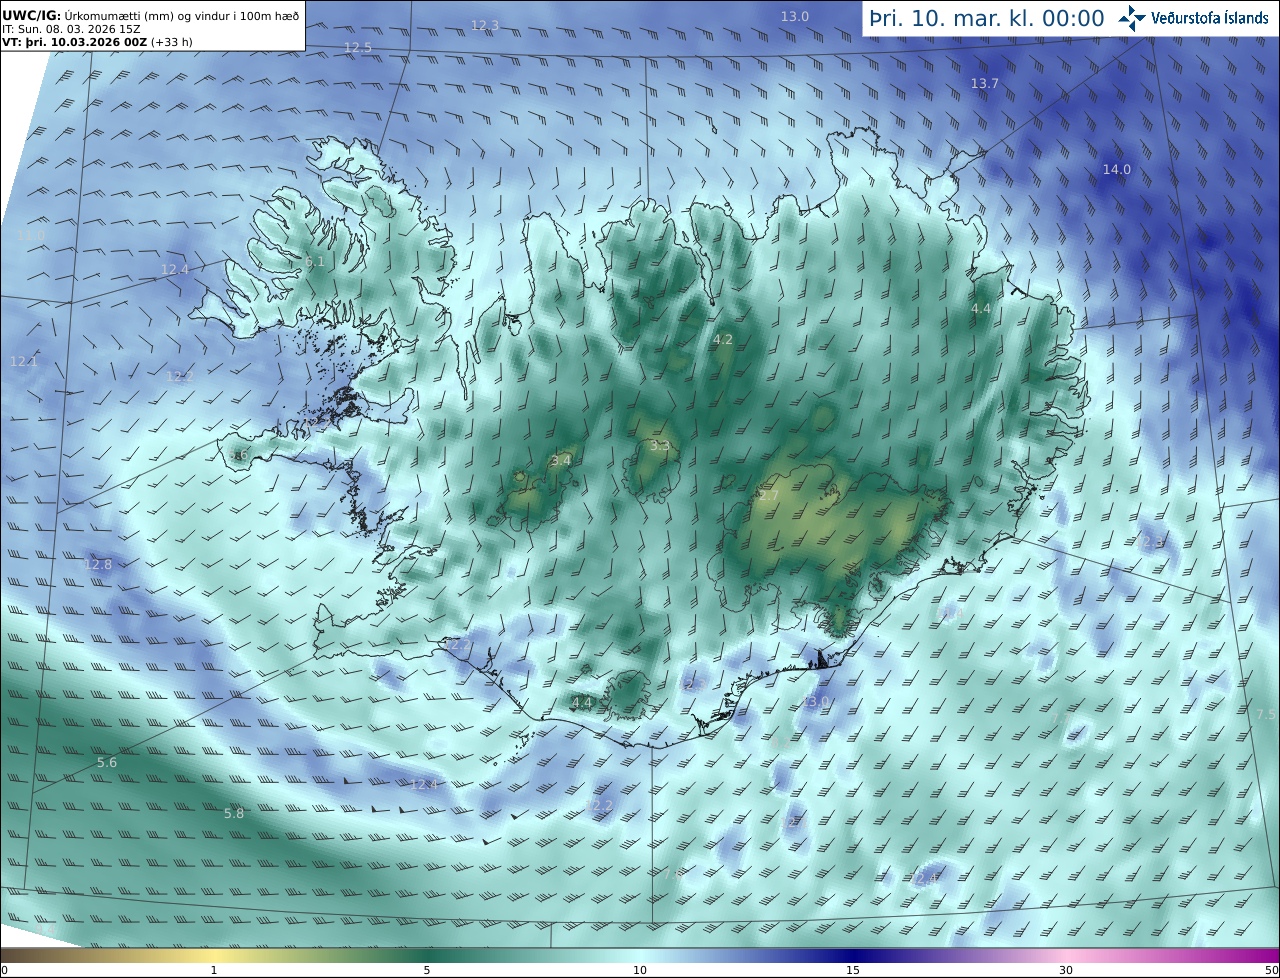Viewport: 1280px width, 978px height.
Task: Click the 1 tick label on the color scale
Action: coord(214,970)
